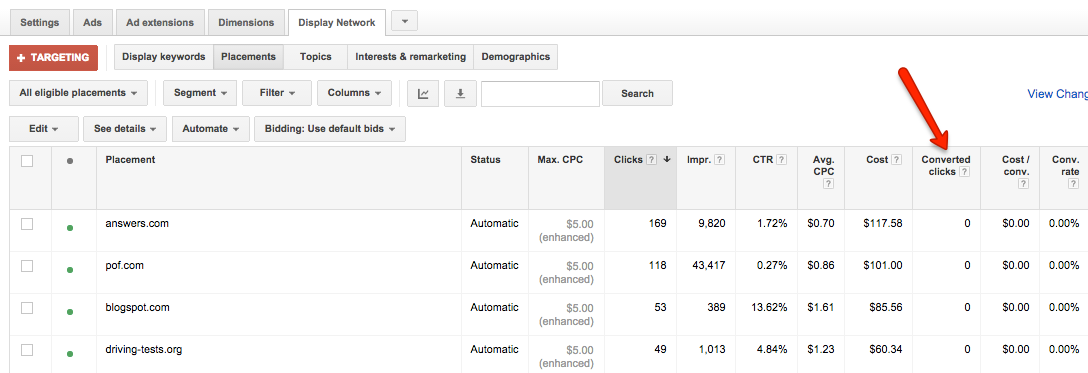Click the View Change history link
The height and width of the screenshot is (373, 1088).
coord(1057,94)
